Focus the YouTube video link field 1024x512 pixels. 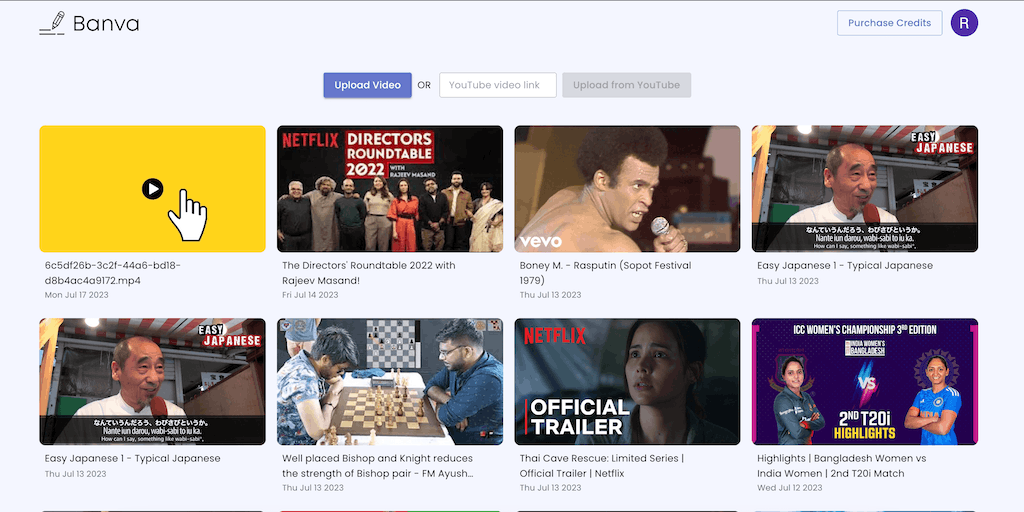point(498,85)
